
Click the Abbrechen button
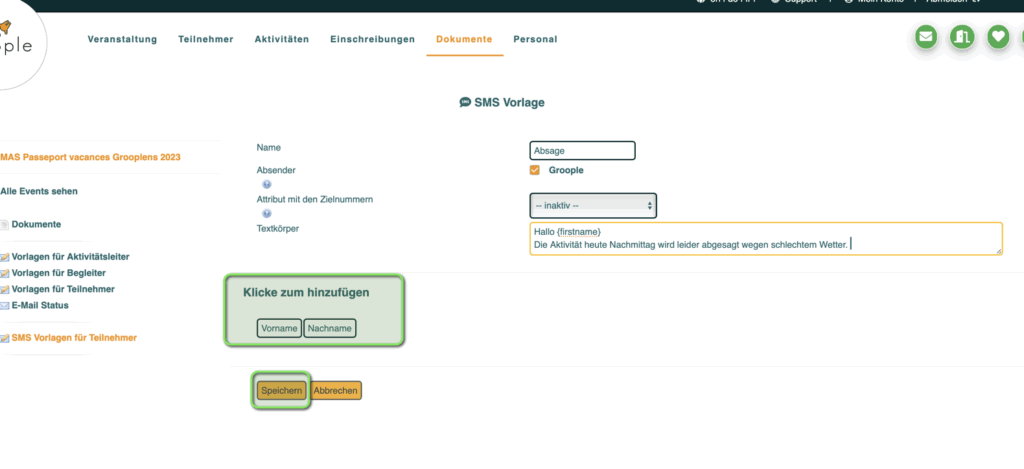336,391
